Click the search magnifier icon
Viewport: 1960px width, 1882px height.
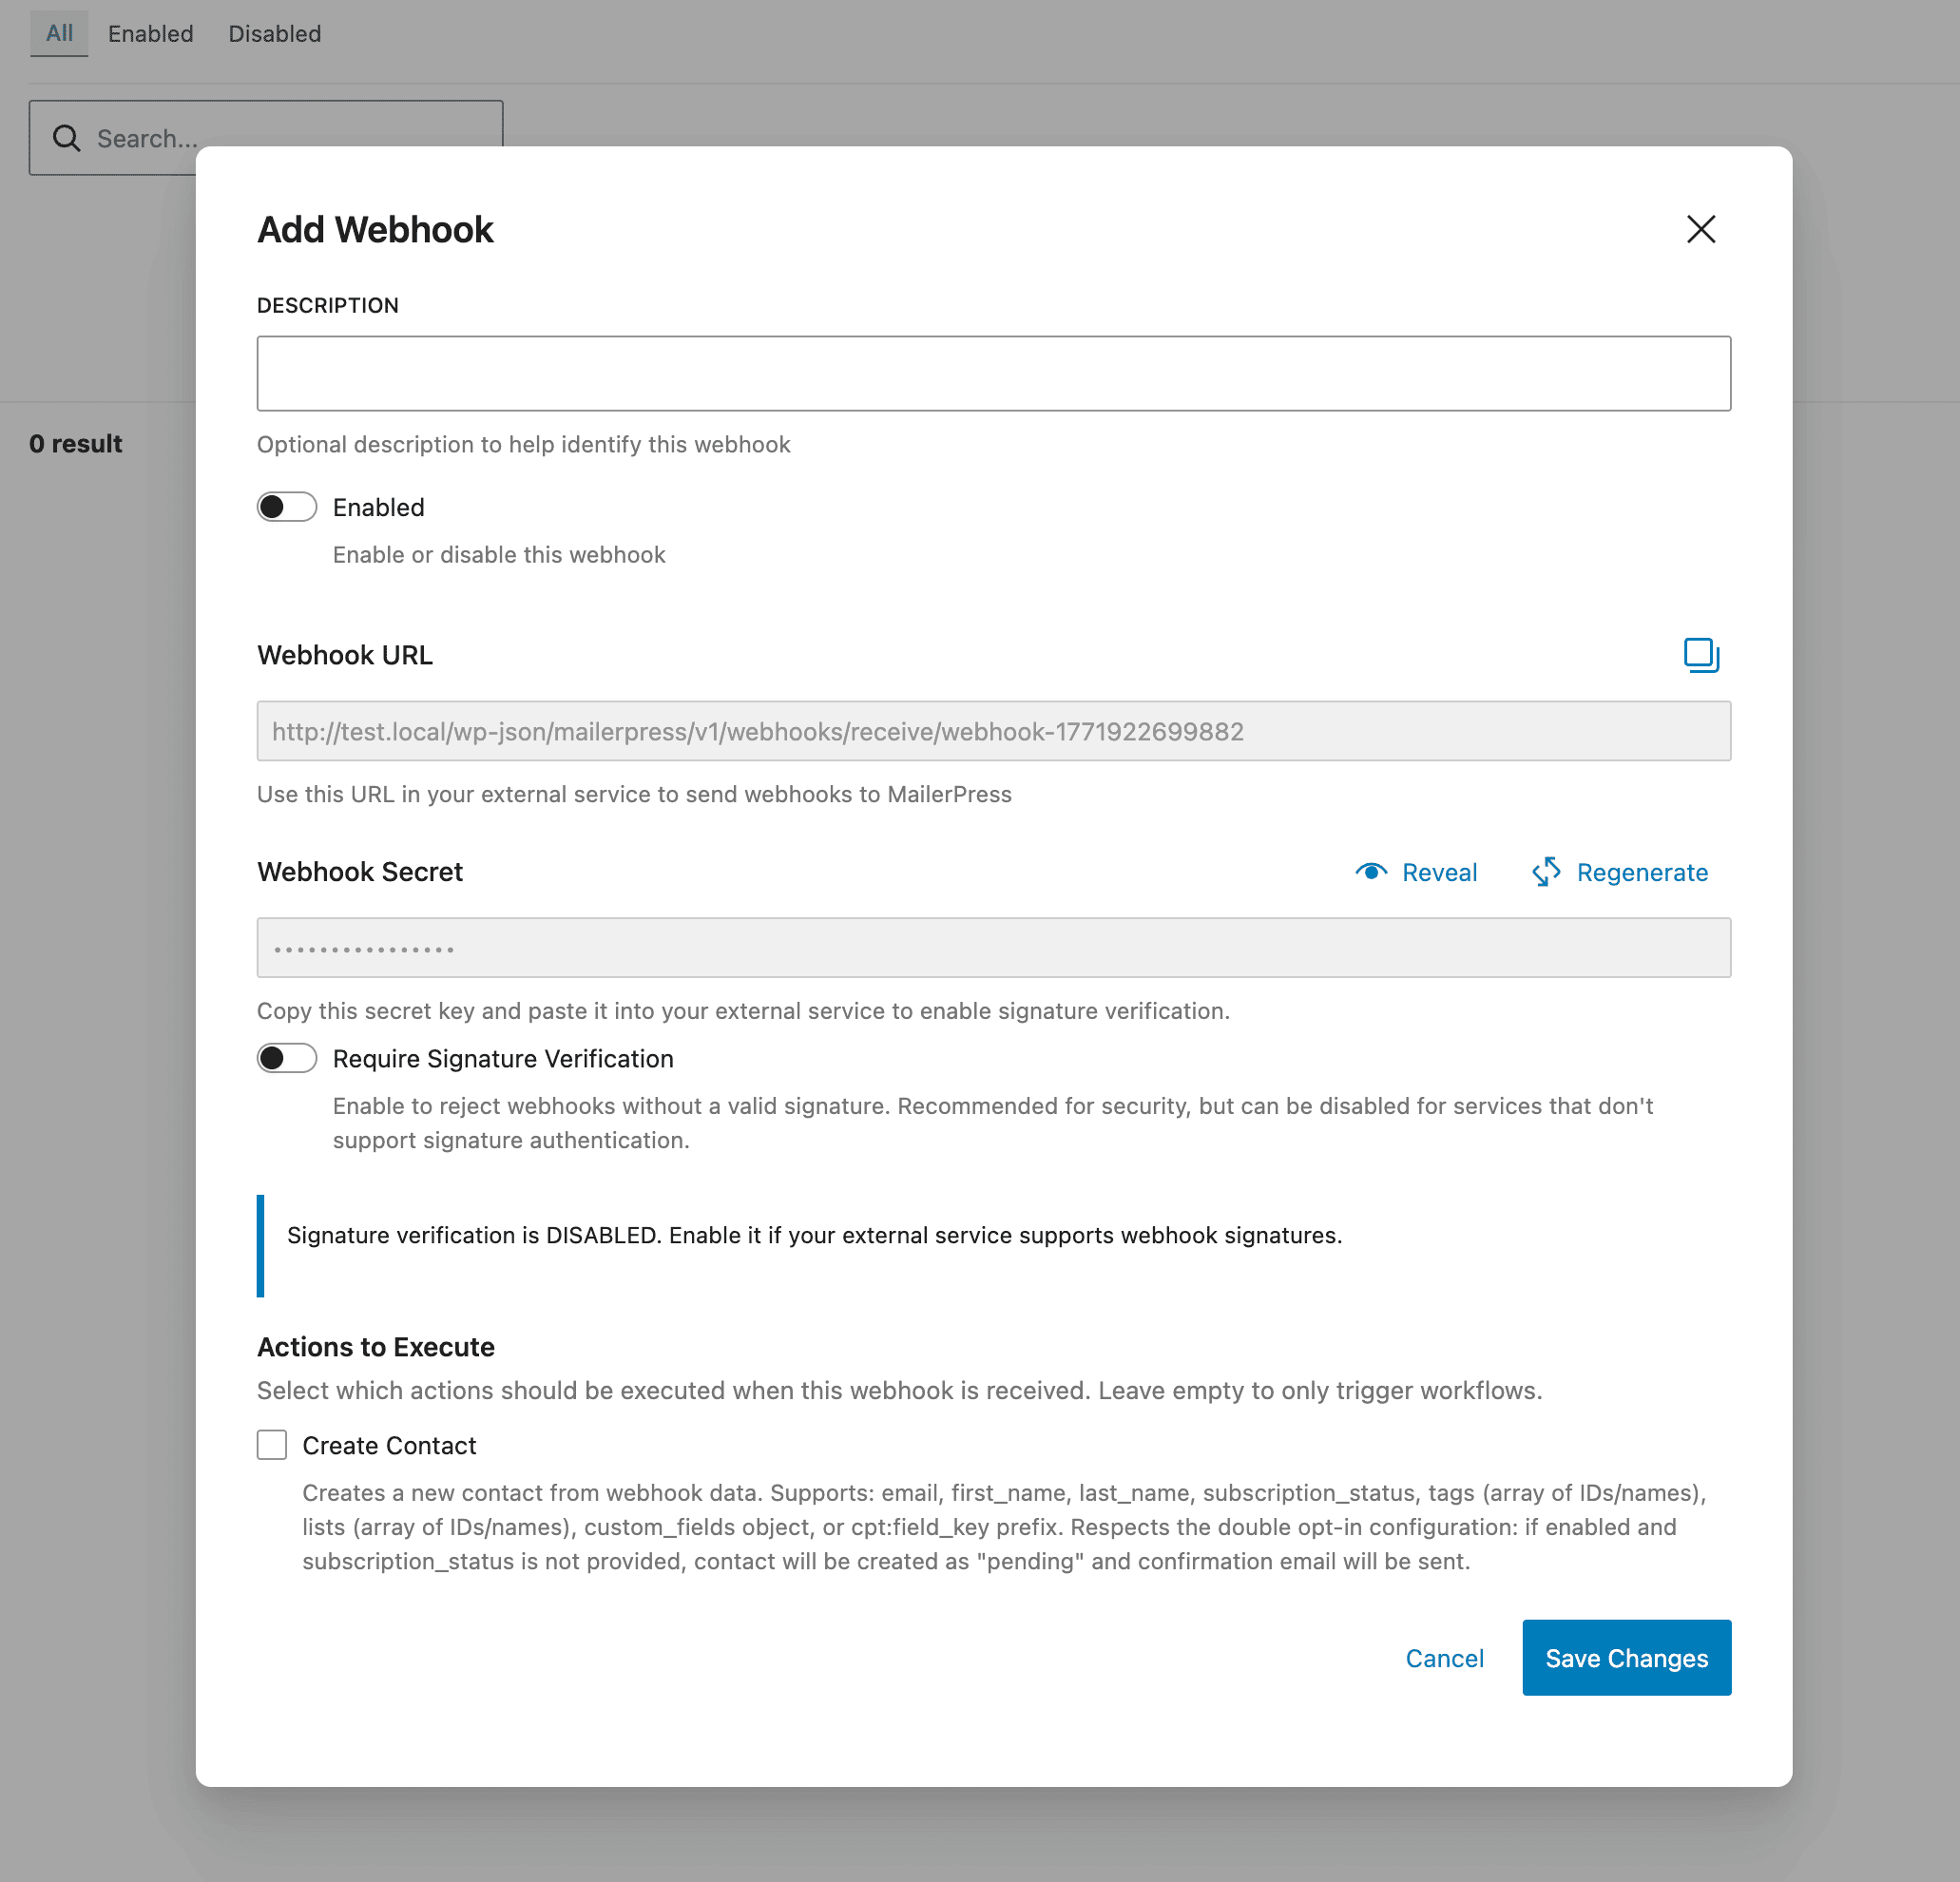tap(66, 138)
